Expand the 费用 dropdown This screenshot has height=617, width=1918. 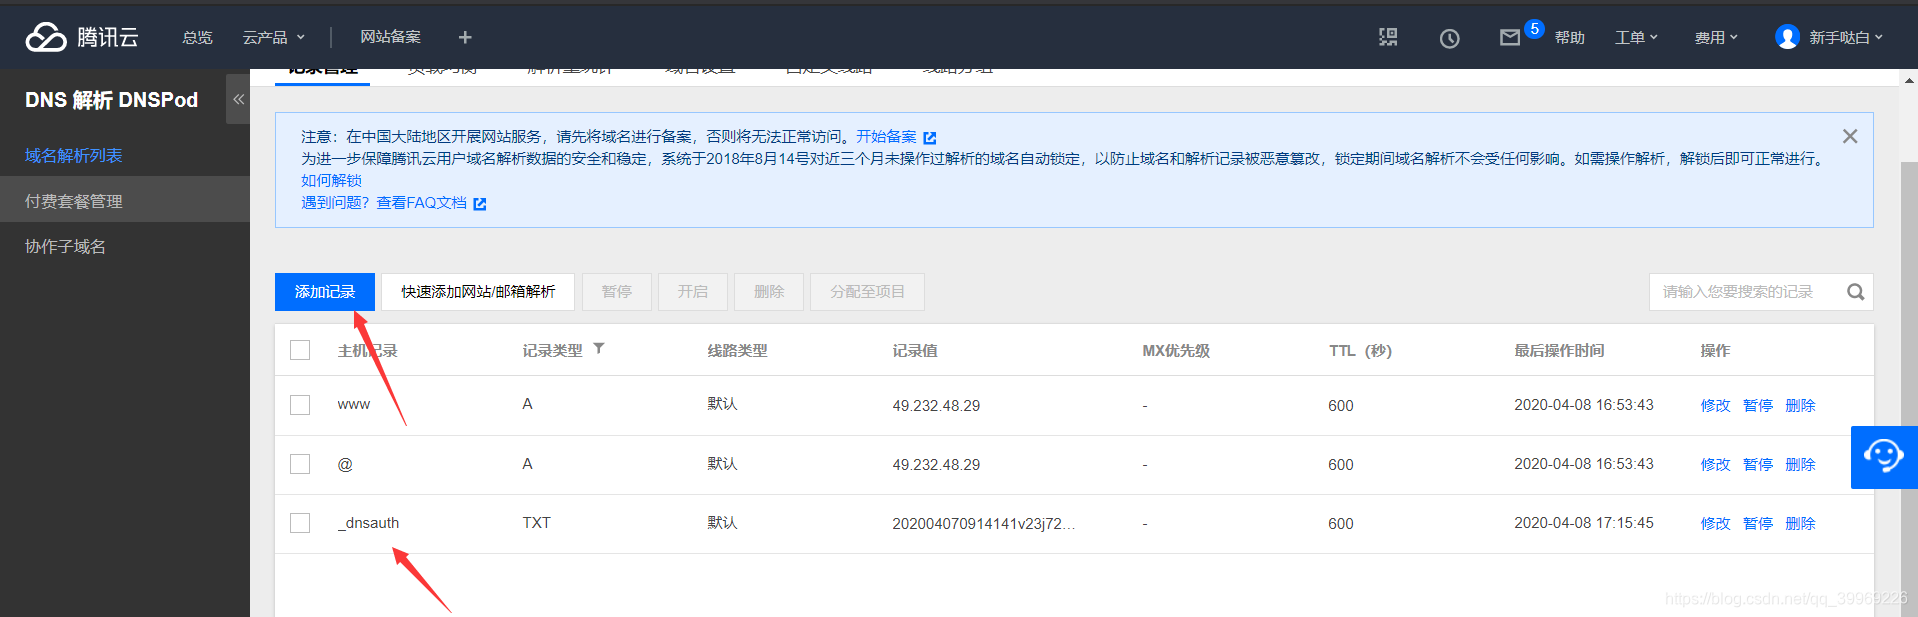coord(1716,37)
